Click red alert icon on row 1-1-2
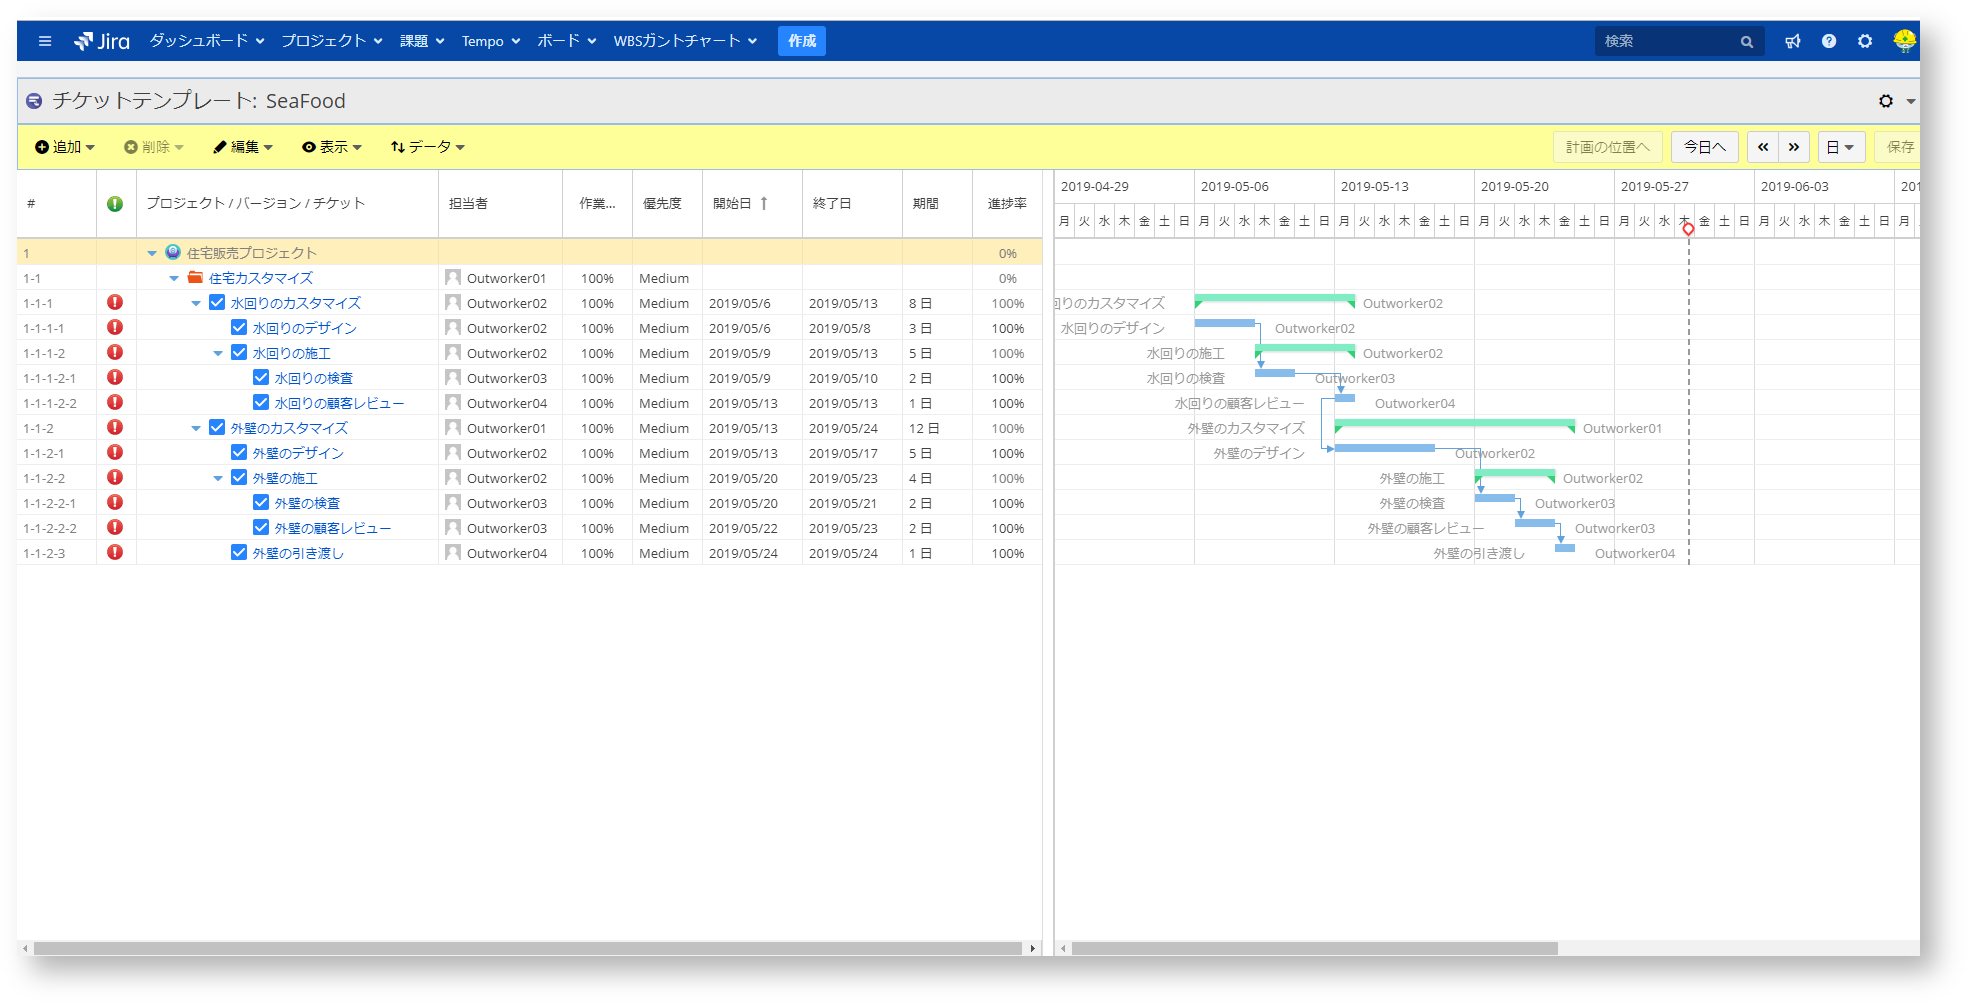 coord(115,427)
